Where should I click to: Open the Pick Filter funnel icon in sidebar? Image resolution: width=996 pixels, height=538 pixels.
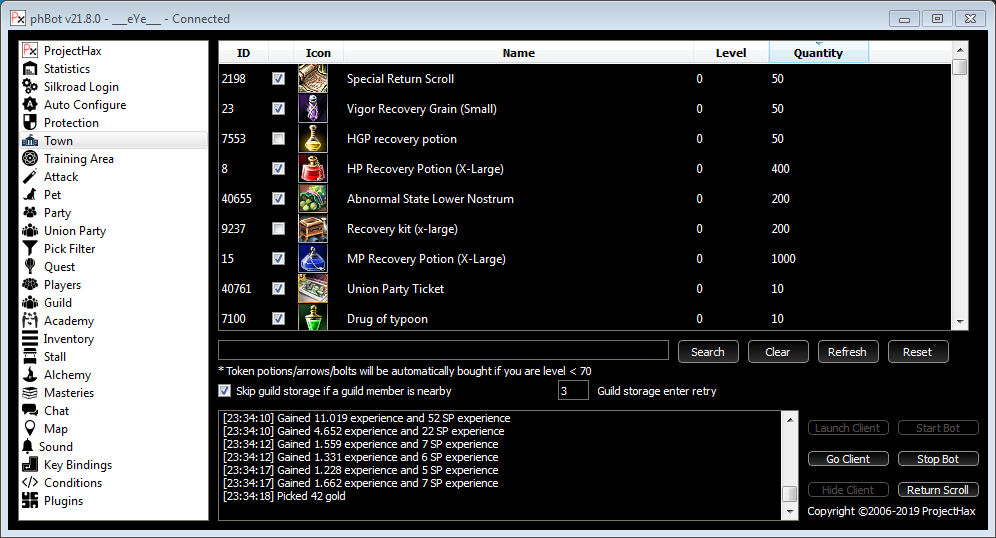(30, 249)
